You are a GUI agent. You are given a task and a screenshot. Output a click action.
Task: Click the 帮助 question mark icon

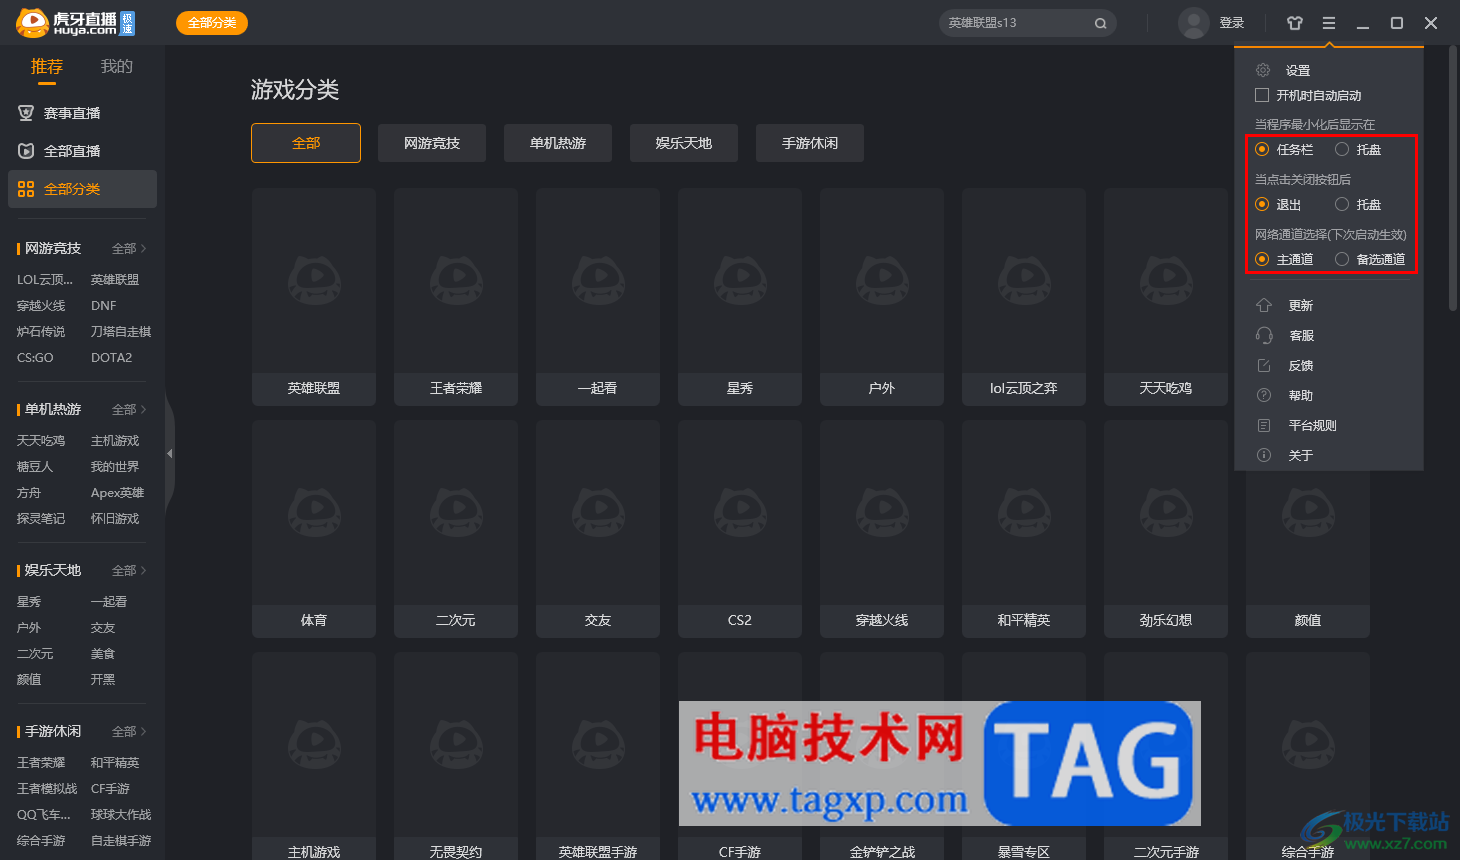tap(1264, 395)
